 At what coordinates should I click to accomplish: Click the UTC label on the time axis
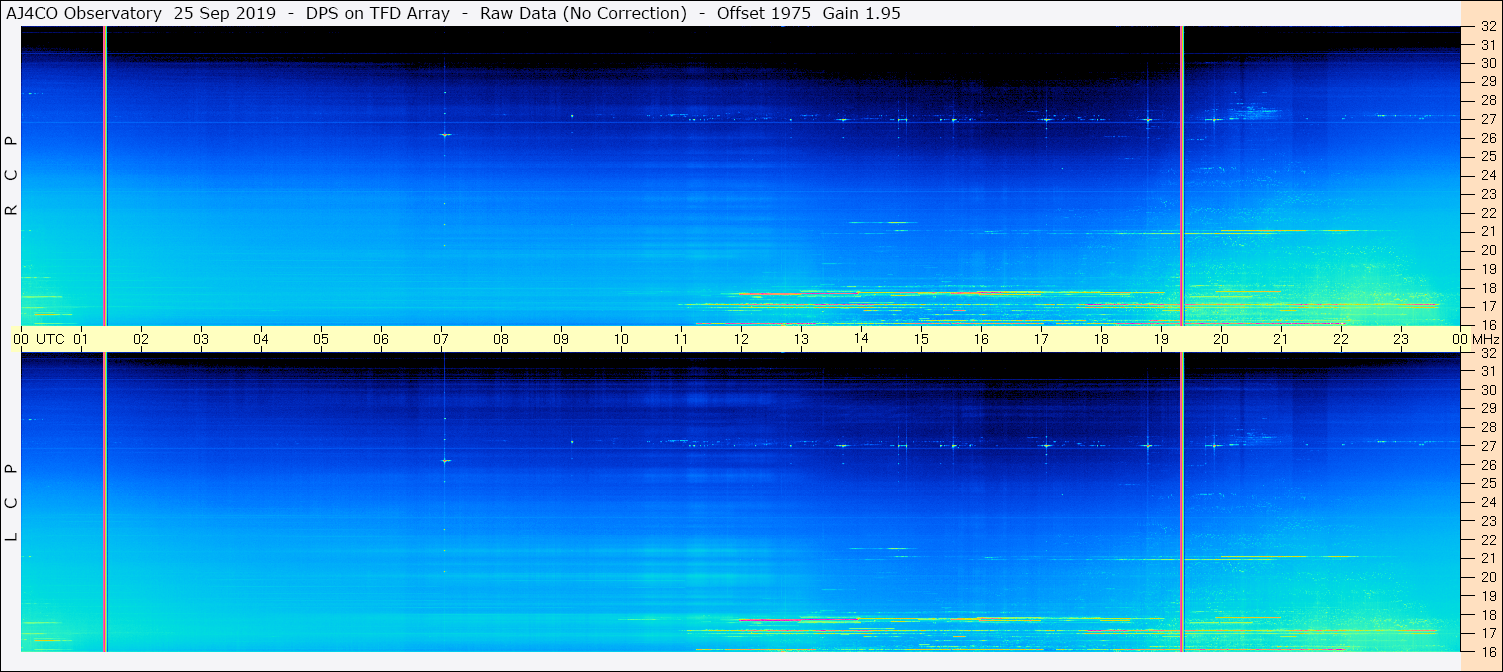point(50,339)
